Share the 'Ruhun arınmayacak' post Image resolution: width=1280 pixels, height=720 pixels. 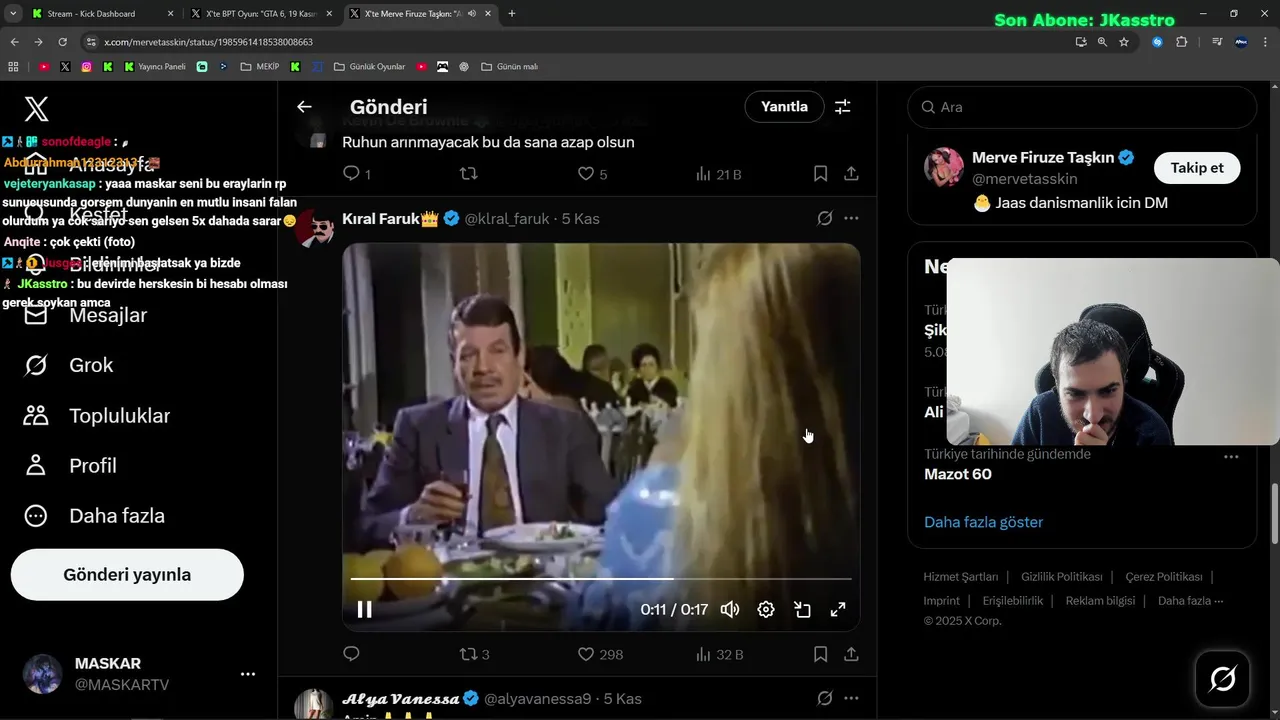pyautogui.click(x=851, y=173)
